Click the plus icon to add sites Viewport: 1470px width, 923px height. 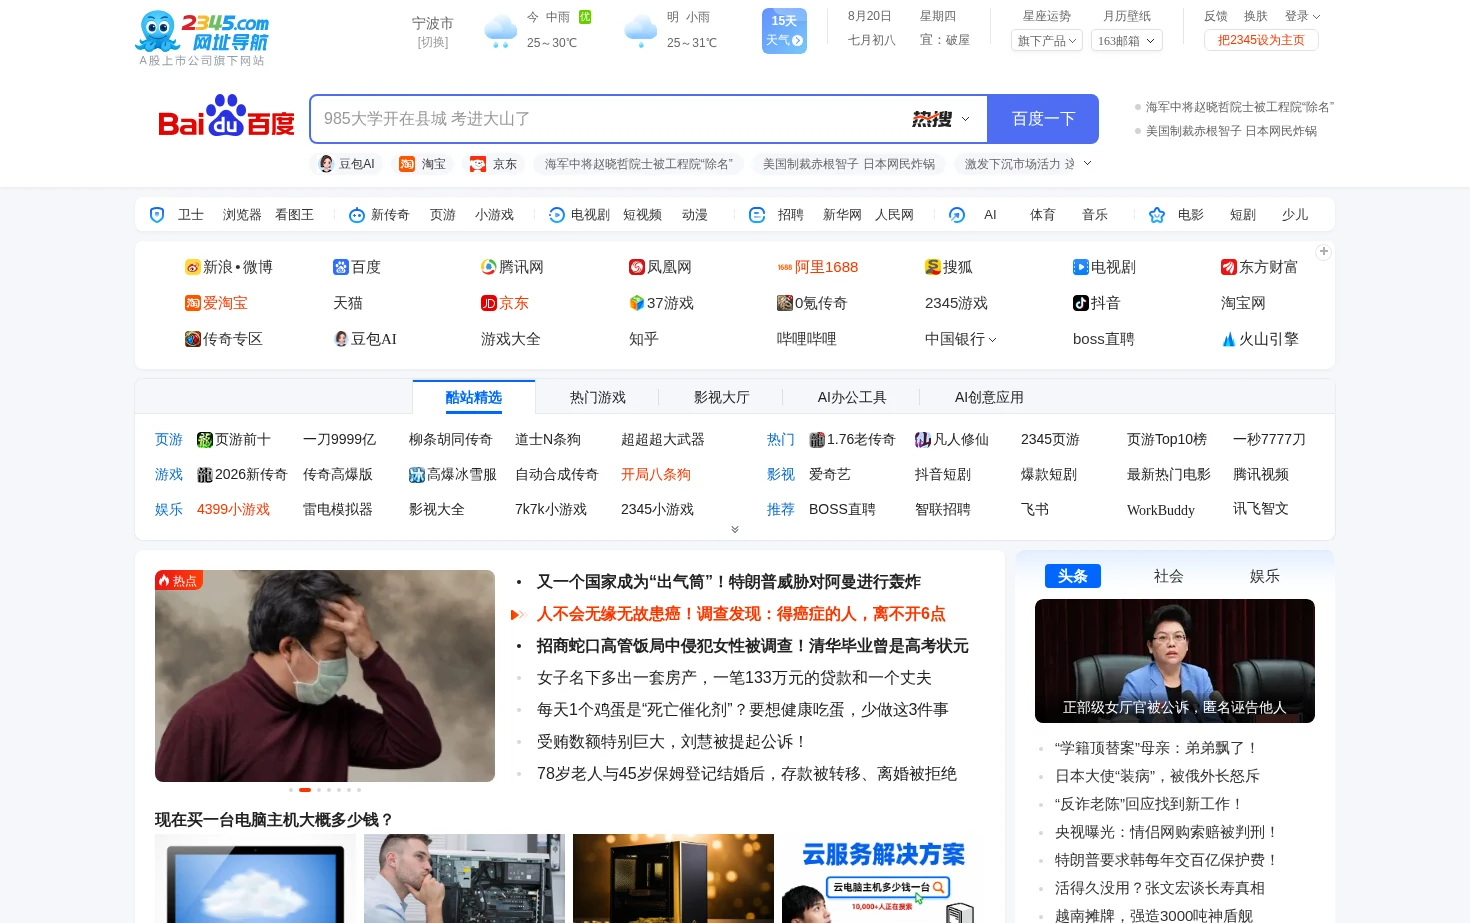(x=1324, y=252)
